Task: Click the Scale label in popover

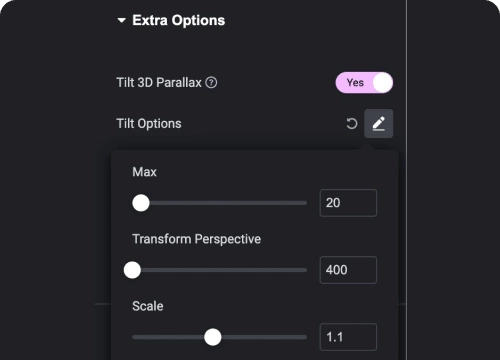Action: coord(148,306)
